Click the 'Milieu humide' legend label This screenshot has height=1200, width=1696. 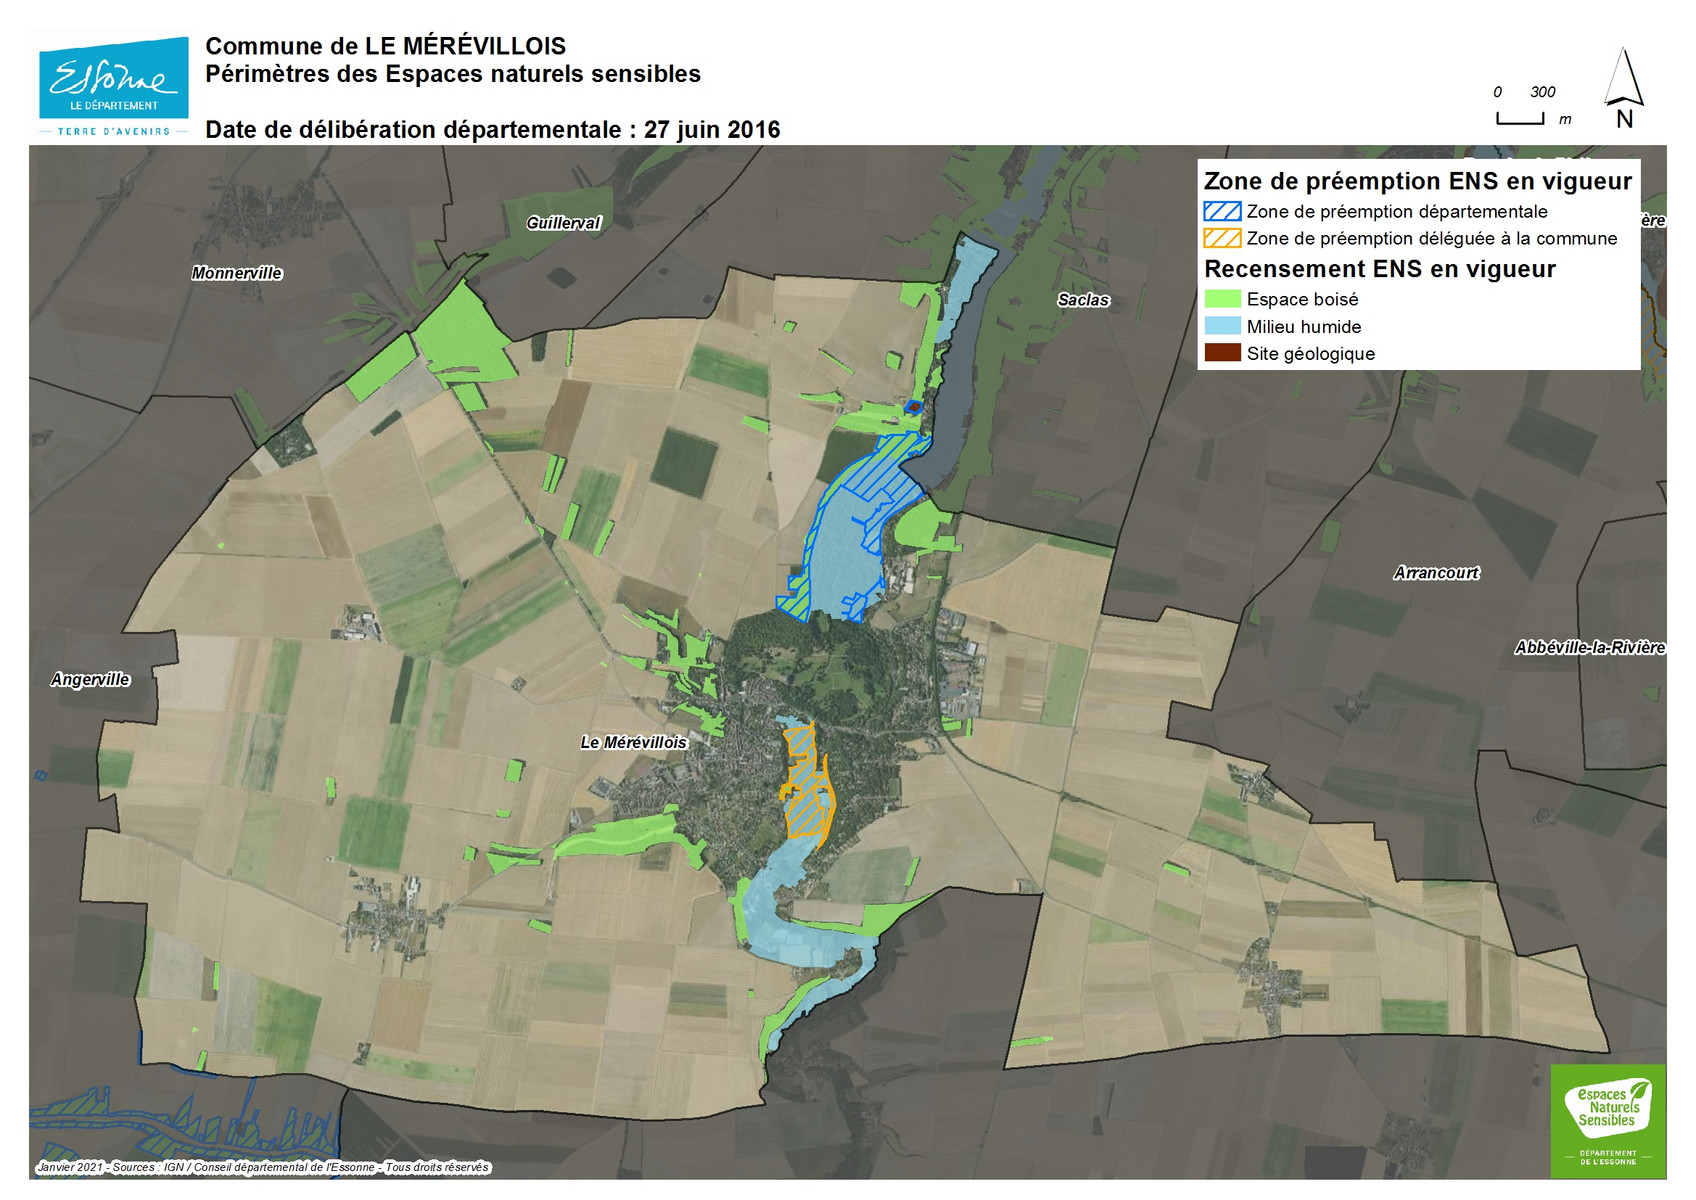click(1304, 327)
